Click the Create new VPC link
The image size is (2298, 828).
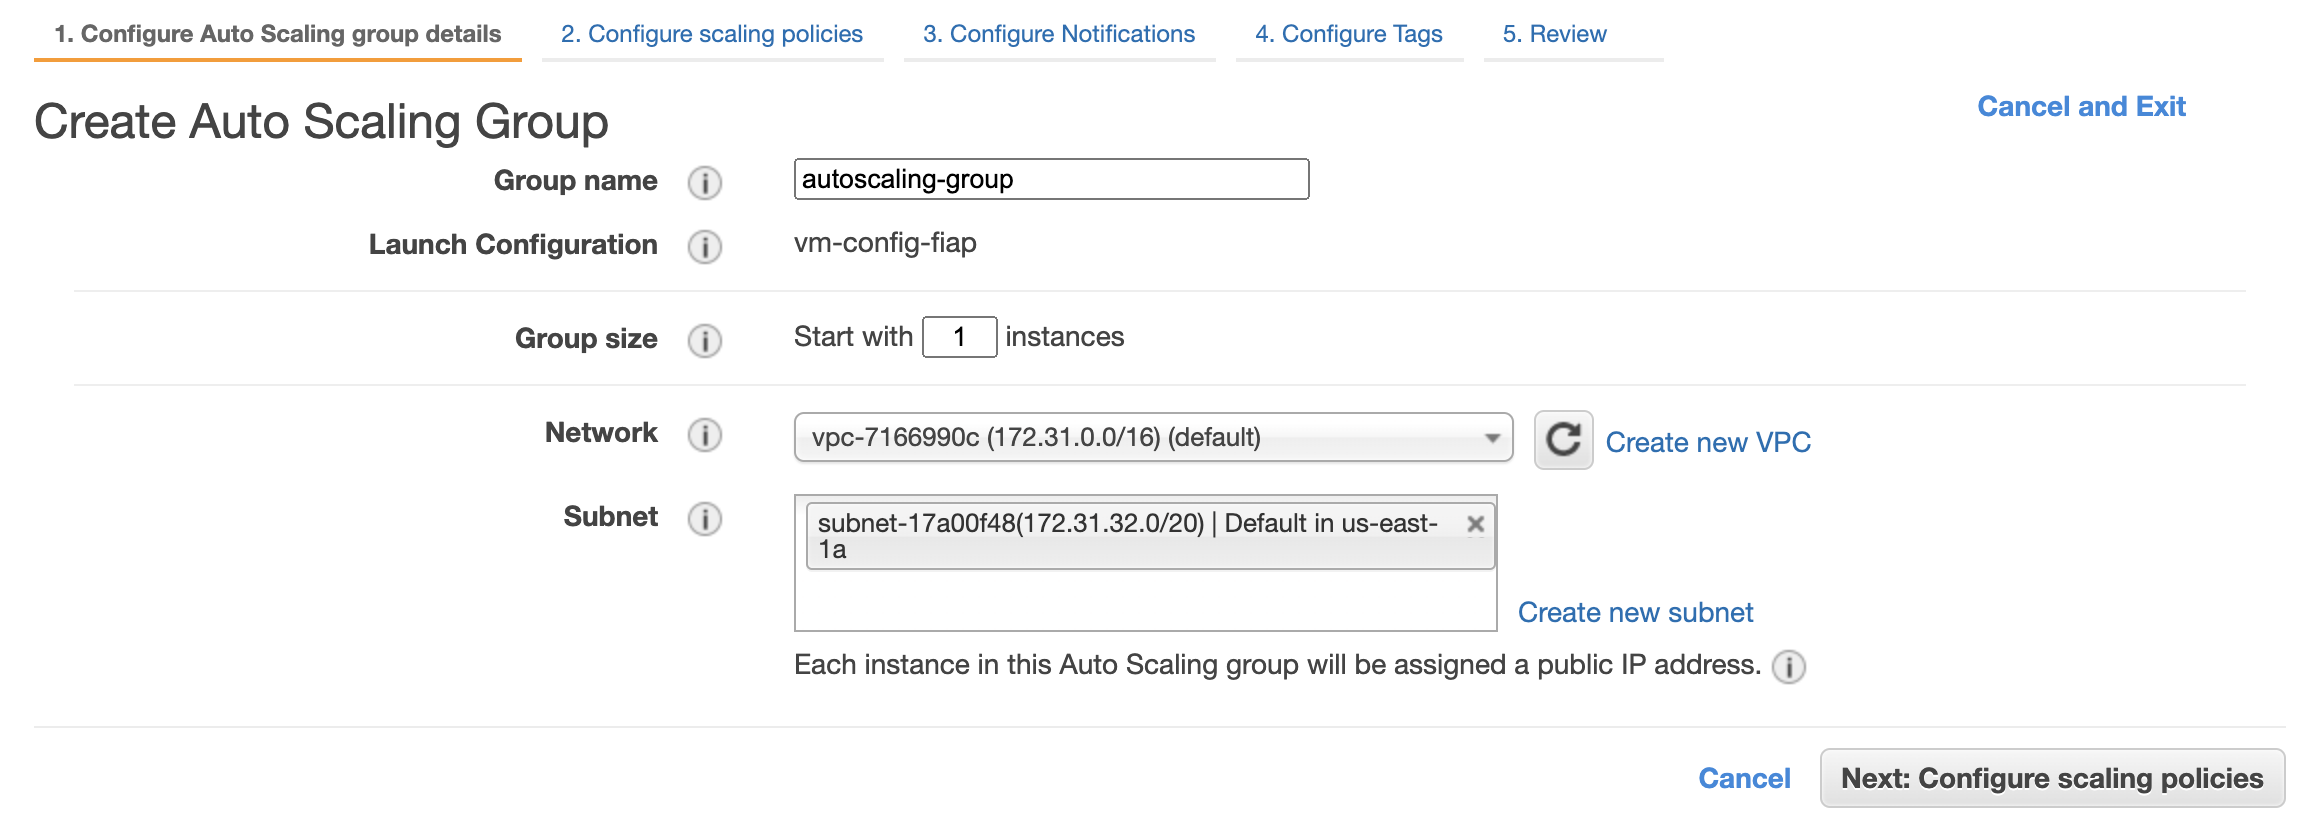tap(1708, 442)
